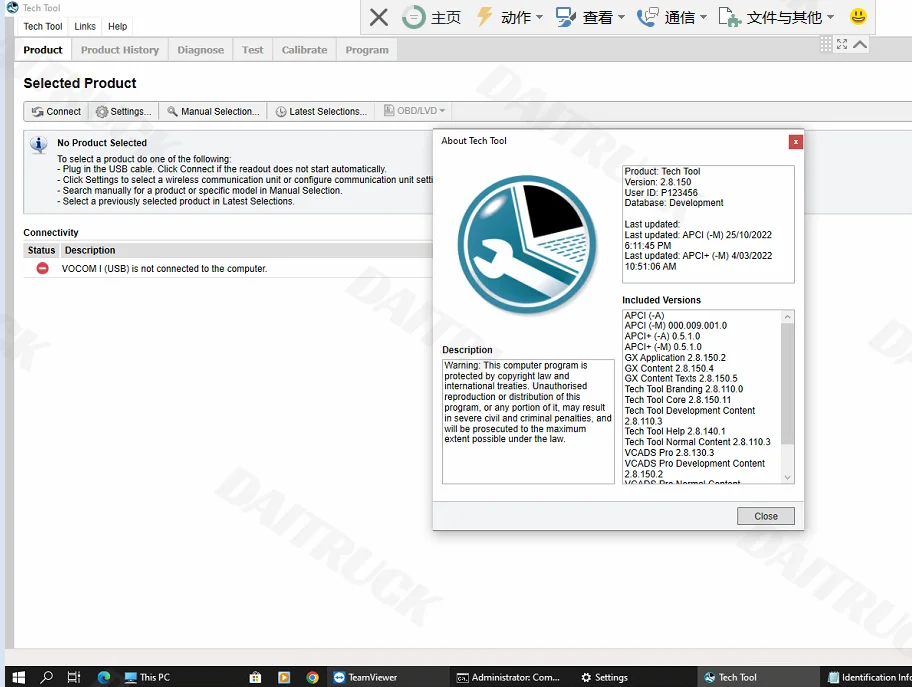Collapse the remote toolbar with the up chevron

tap(860, 44)
